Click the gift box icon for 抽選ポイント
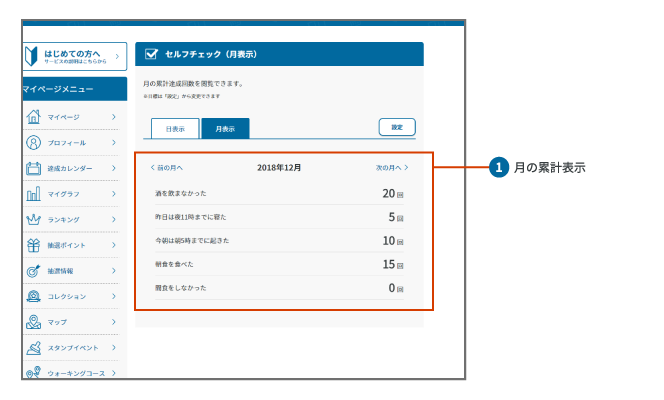The image size is (664, 400). point(33,245)
